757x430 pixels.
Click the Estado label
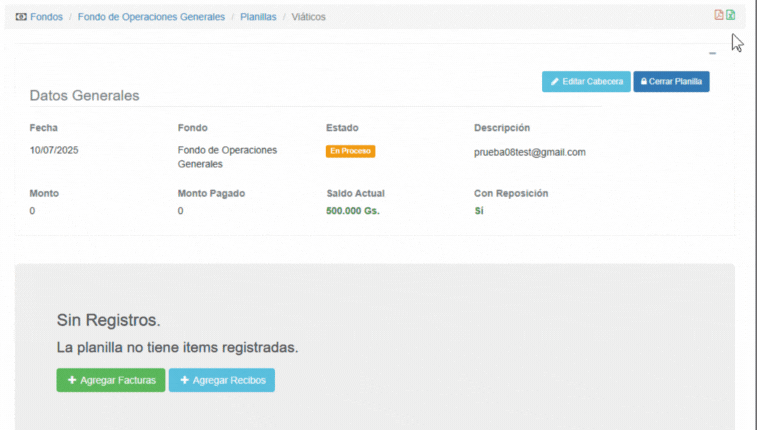(x=342, y=128)
